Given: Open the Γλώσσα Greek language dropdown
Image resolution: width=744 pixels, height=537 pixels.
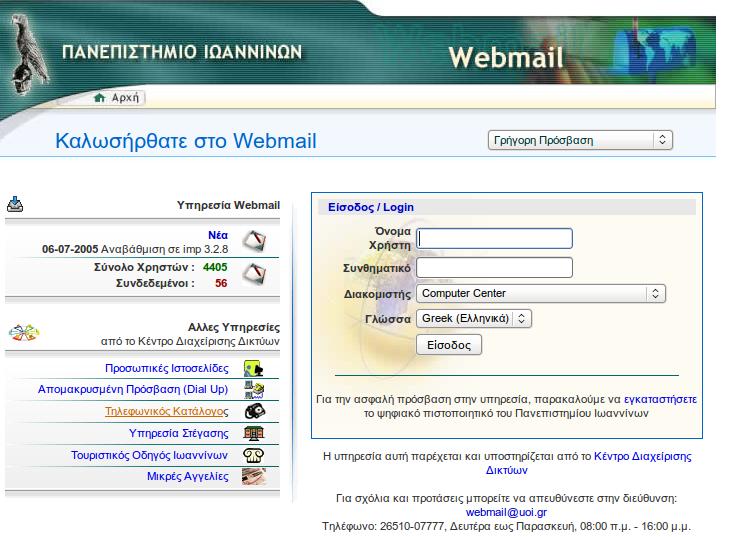Looking at the screenshot, I should 474,318.
